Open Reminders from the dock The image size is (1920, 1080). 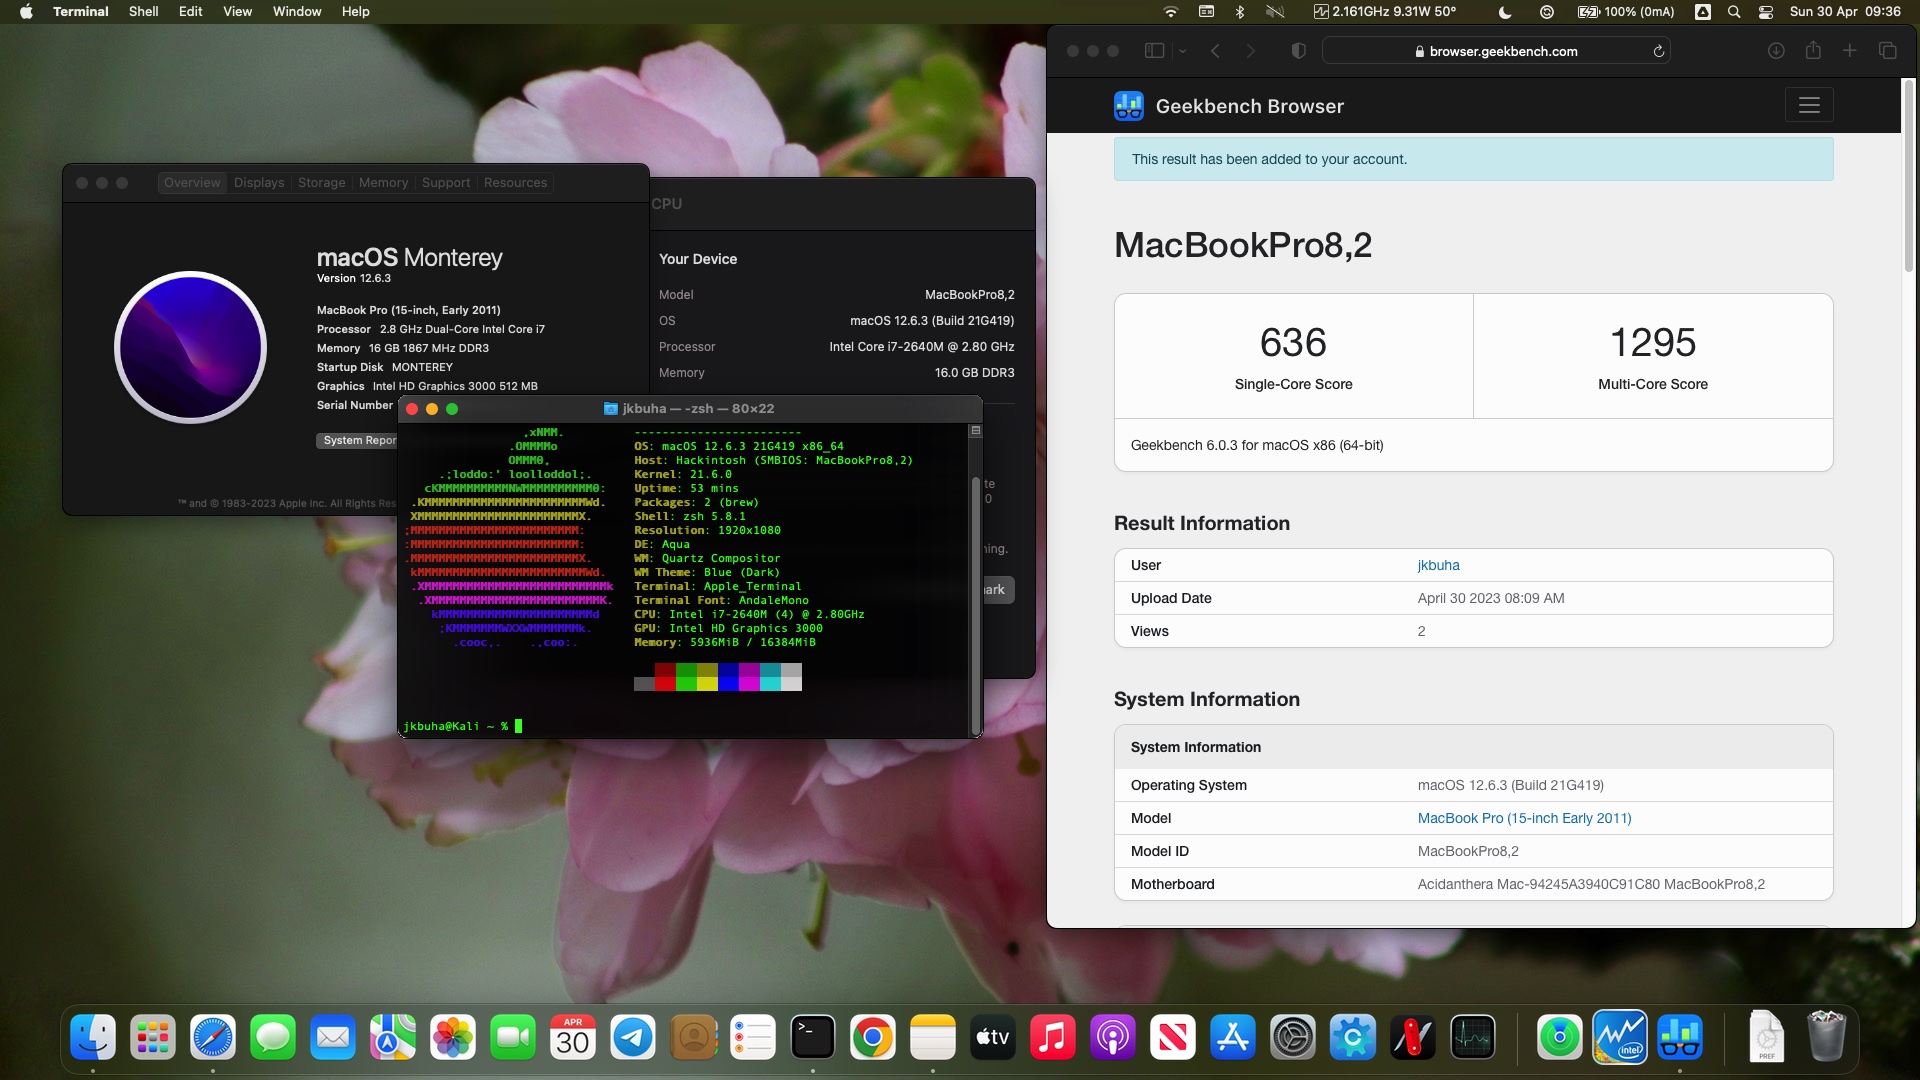(753, 1038)
